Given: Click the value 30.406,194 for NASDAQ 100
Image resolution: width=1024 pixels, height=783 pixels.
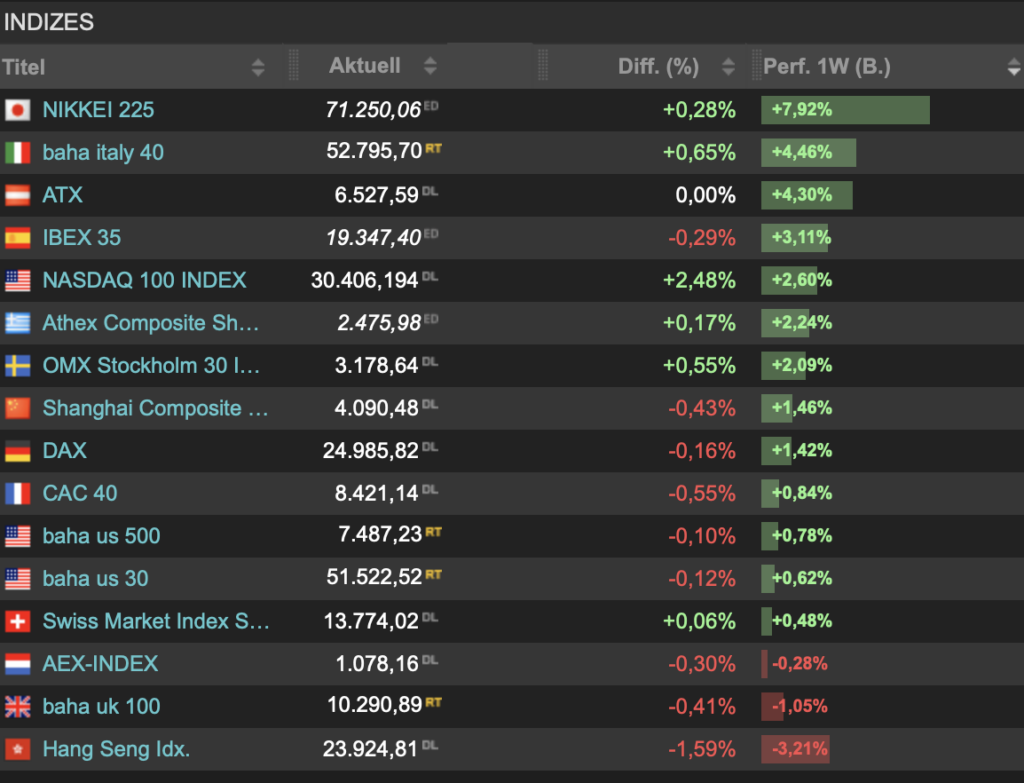Looking at the screenshot, I should [364, 280].
